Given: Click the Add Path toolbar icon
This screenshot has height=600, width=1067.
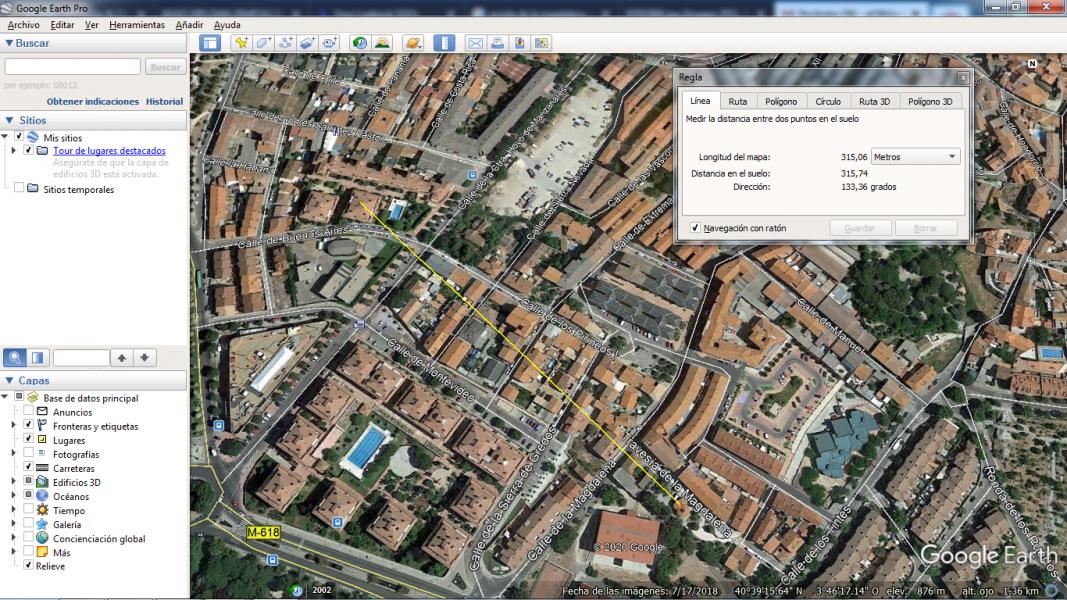Looking at the screenshot, I should point(286,43).
